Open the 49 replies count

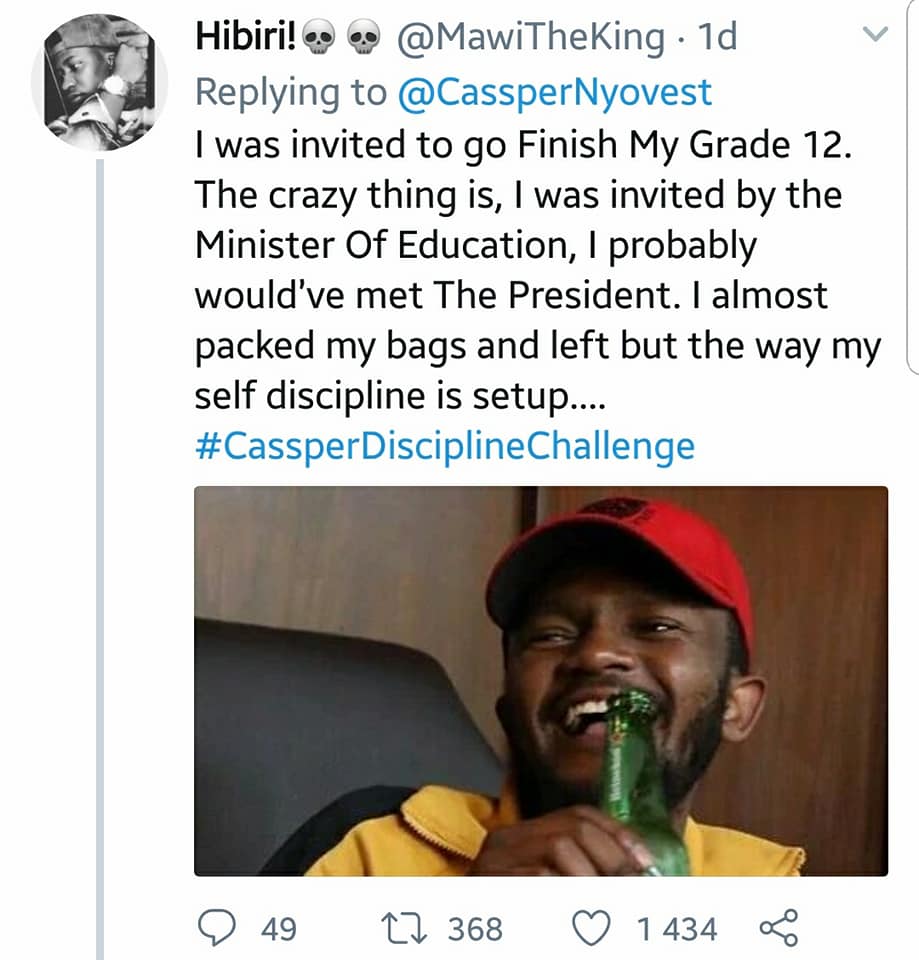point(279,929)
